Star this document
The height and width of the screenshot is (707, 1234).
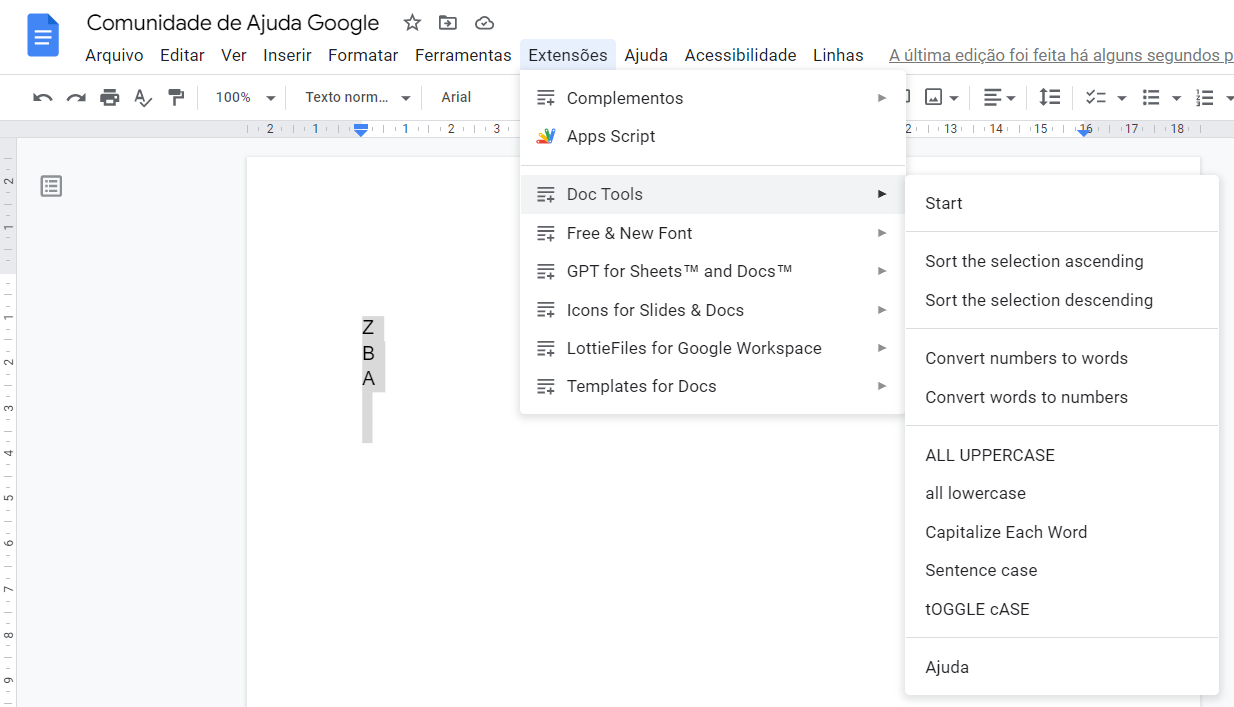point(412,23)
